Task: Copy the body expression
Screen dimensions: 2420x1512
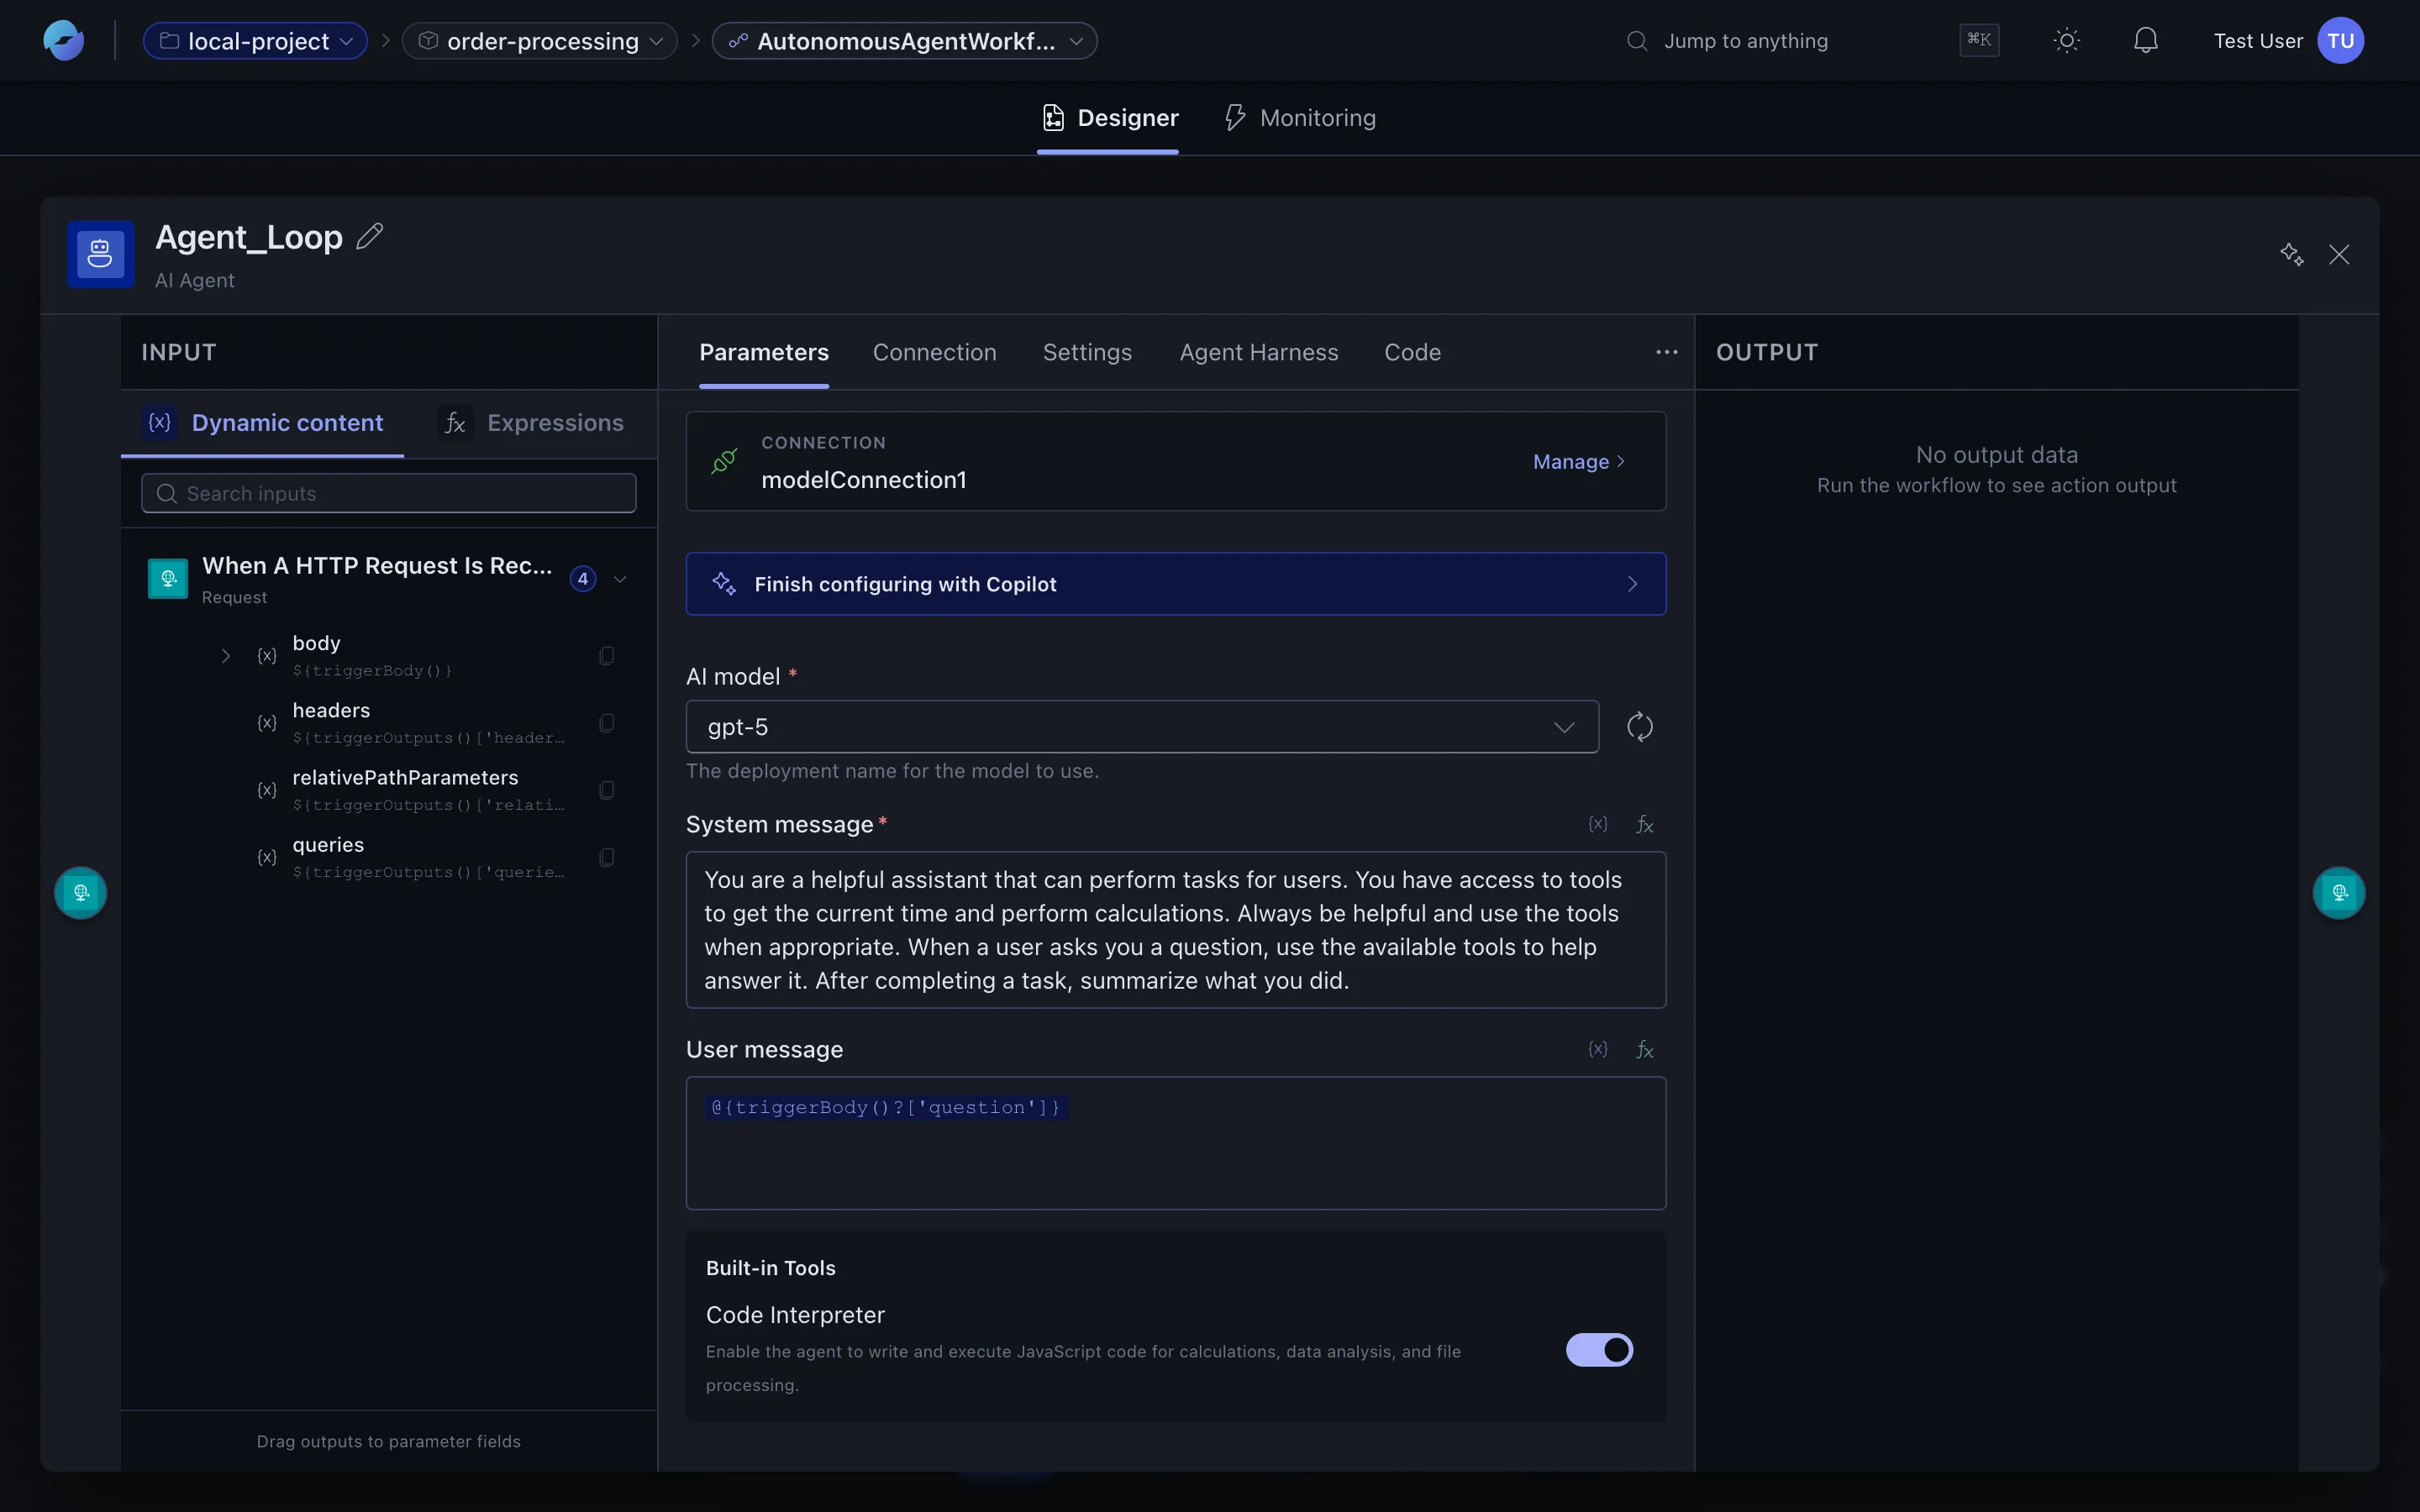Action: (606, 656)
